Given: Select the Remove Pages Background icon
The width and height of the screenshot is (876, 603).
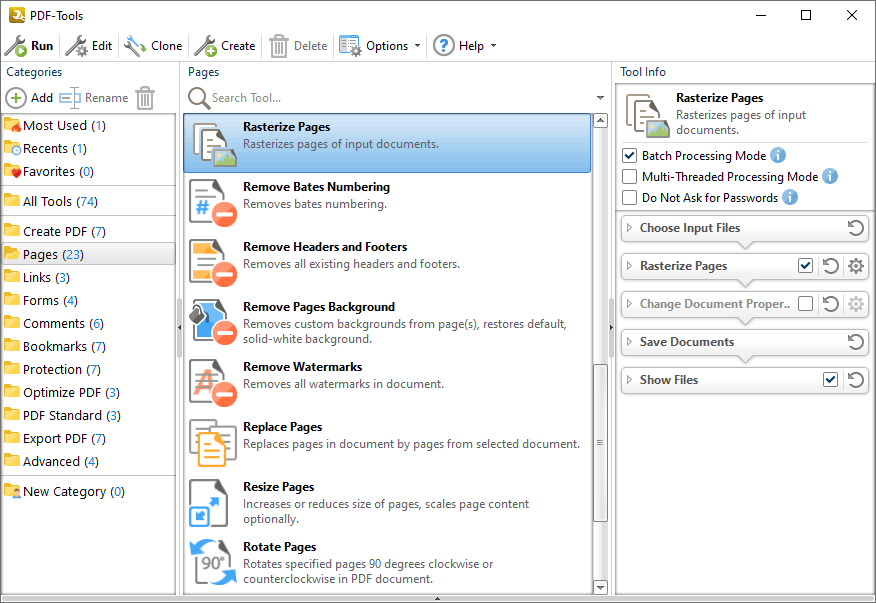Looking at the screenshot, I should coord(213,322).
